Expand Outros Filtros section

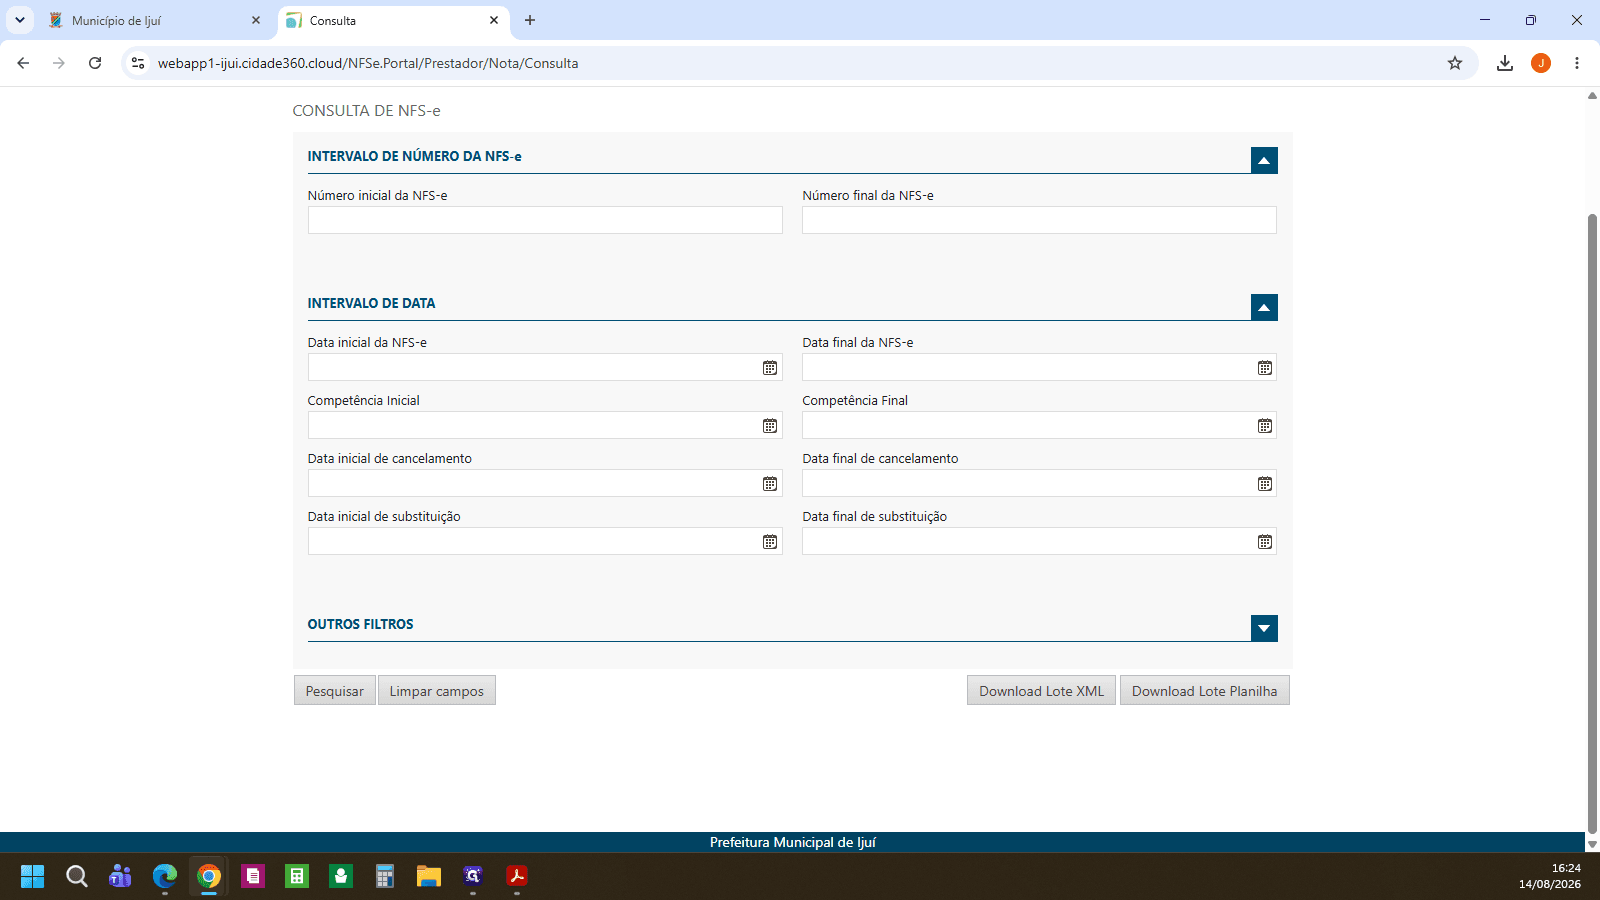coord(1264,628)
